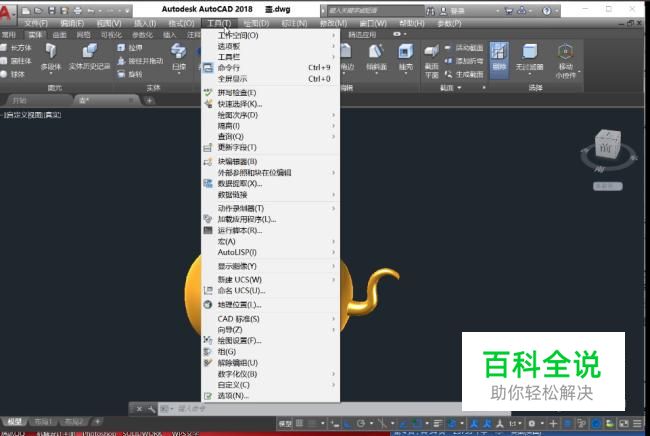The image size is (650, 436).
Task: Click the customization hamburger icon in status bar
Action: tap(637, 423)
